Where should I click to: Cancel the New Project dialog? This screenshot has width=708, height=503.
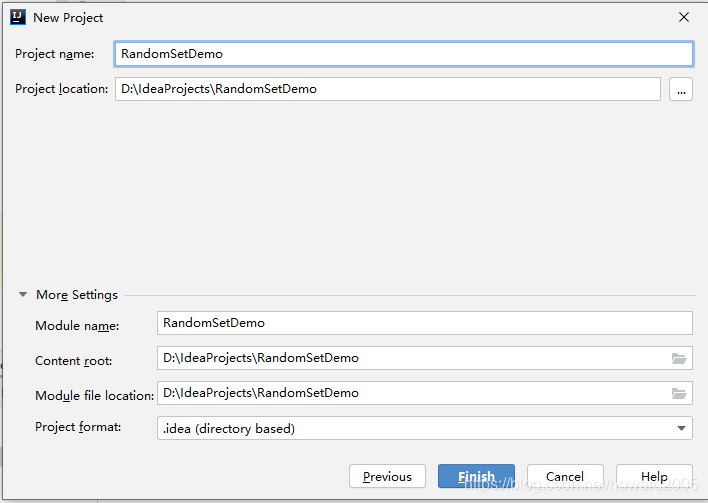click(565, 476)
